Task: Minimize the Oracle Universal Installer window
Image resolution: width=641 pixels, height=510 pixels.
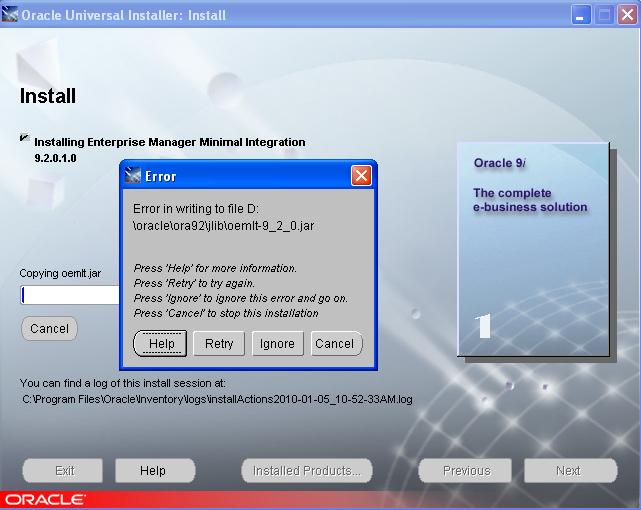Action: (x=582, y=15)
